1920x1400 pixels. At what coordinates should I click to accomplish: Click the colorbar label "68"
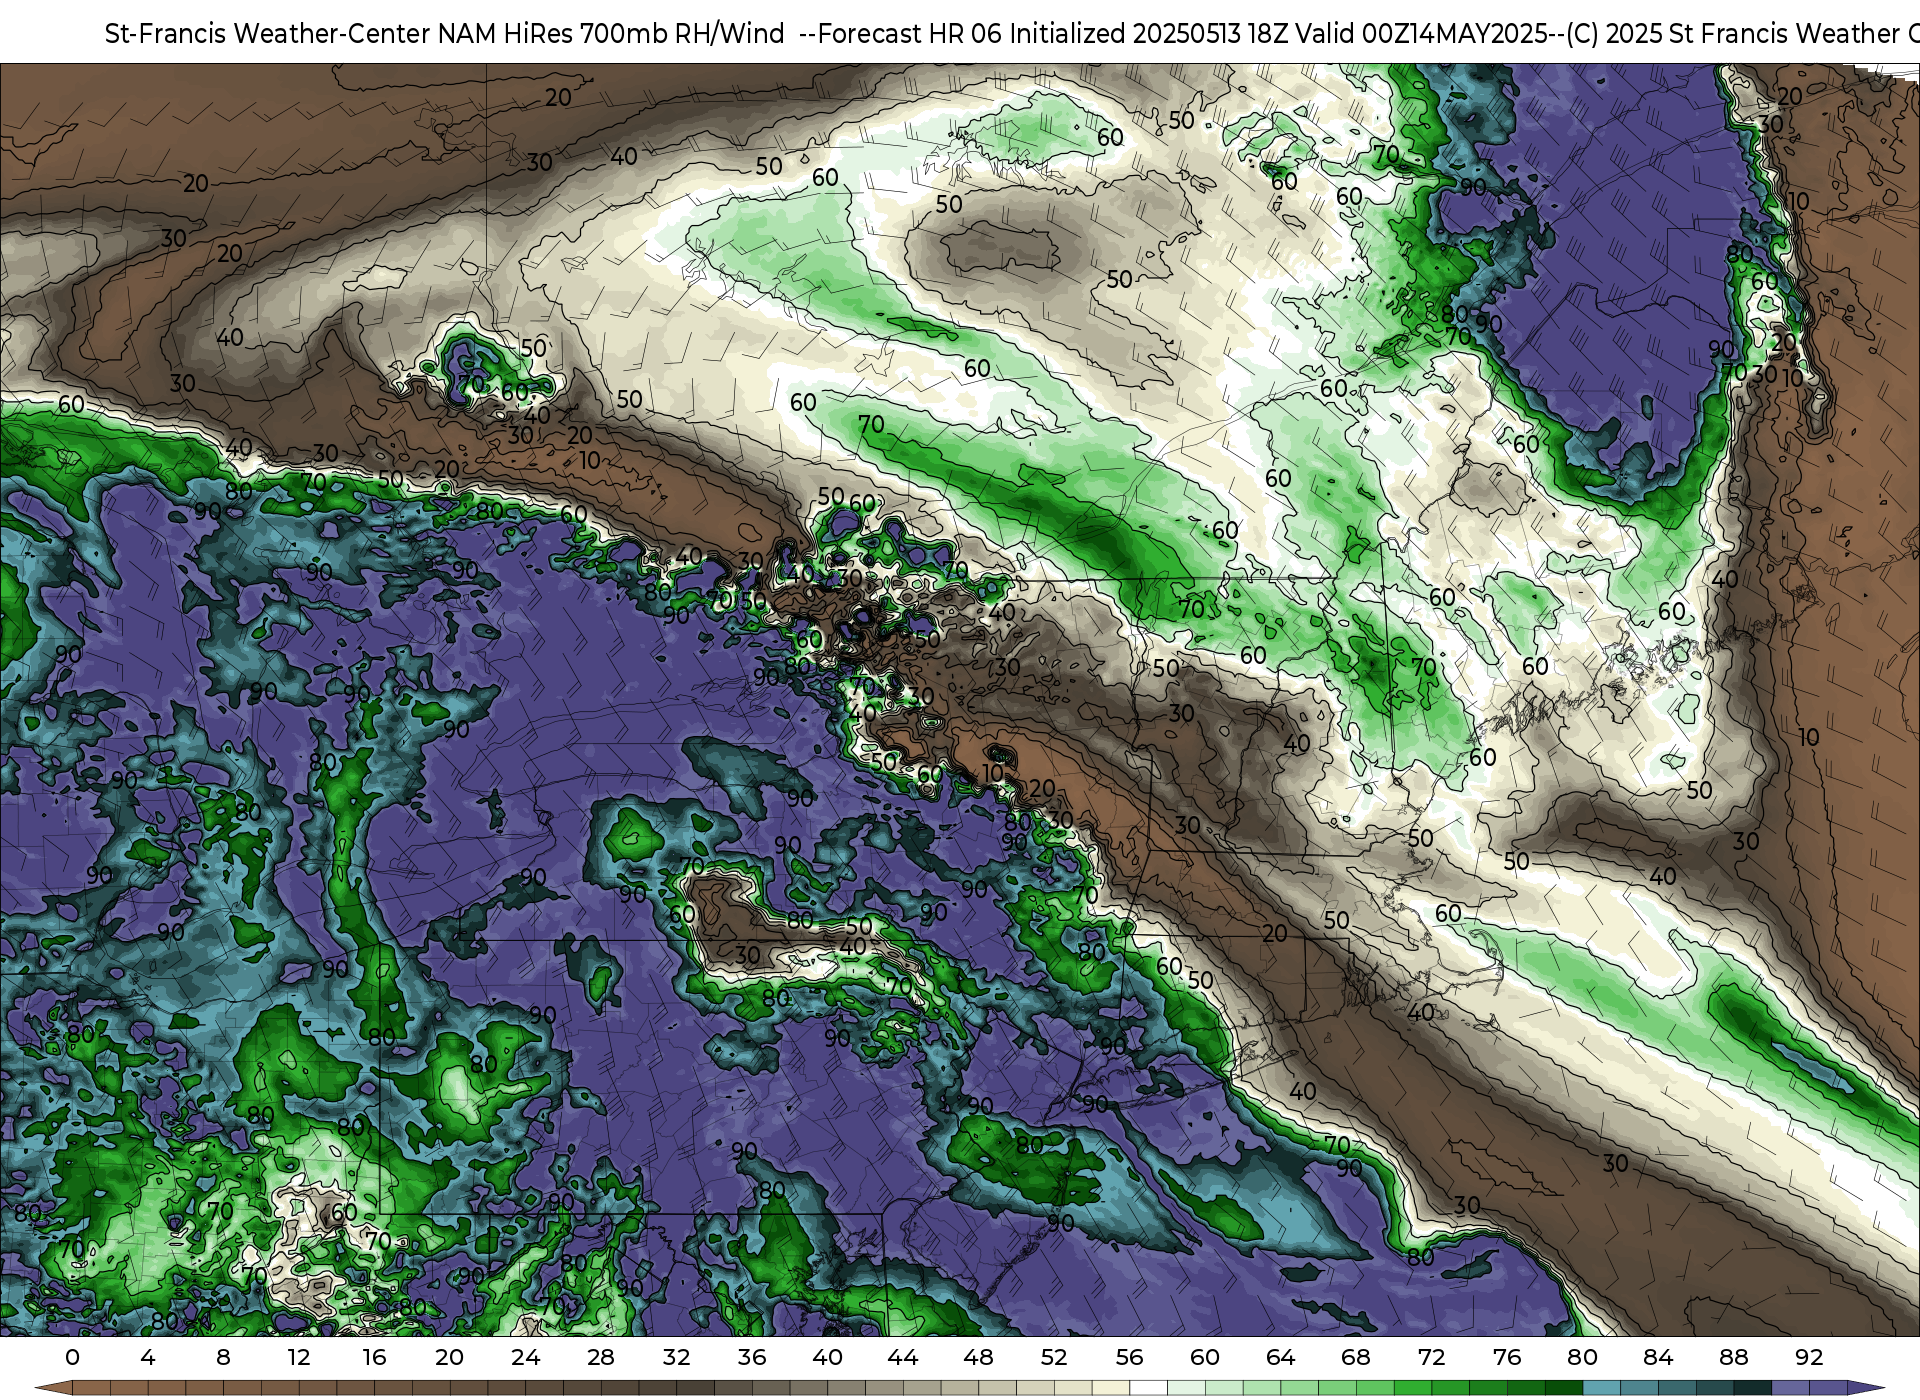coord(1356,1357)
